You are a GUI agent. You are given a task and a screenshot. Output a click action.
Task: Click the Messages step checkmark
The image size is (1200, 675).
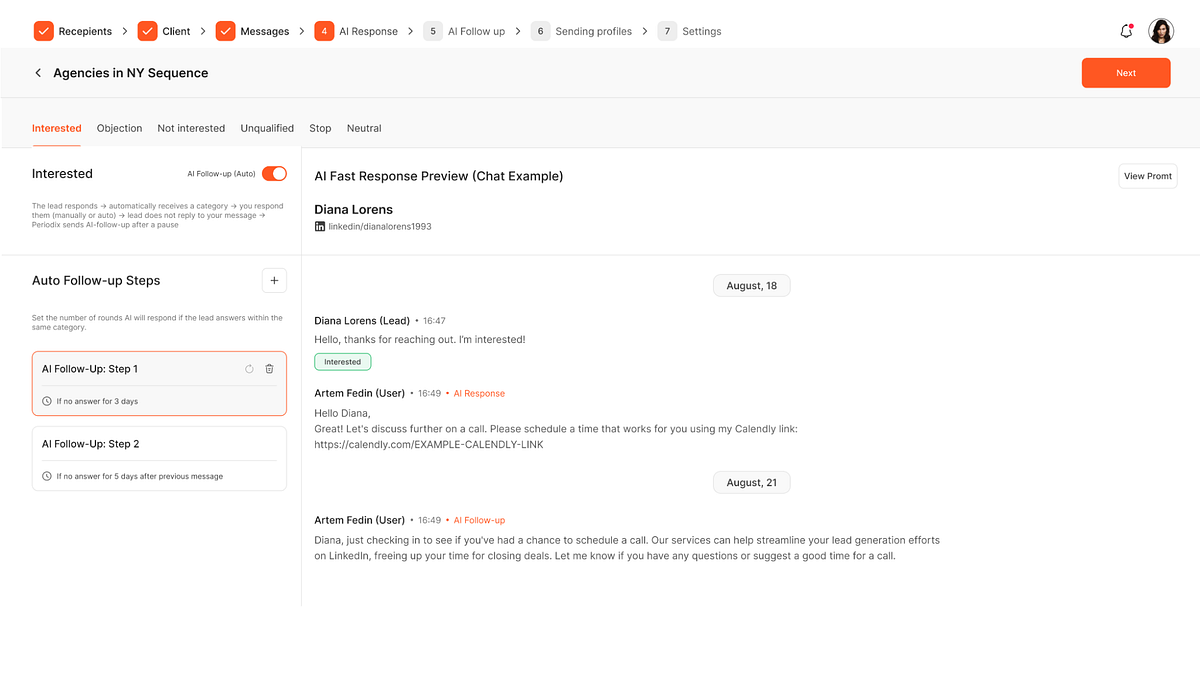pos(226,31)
